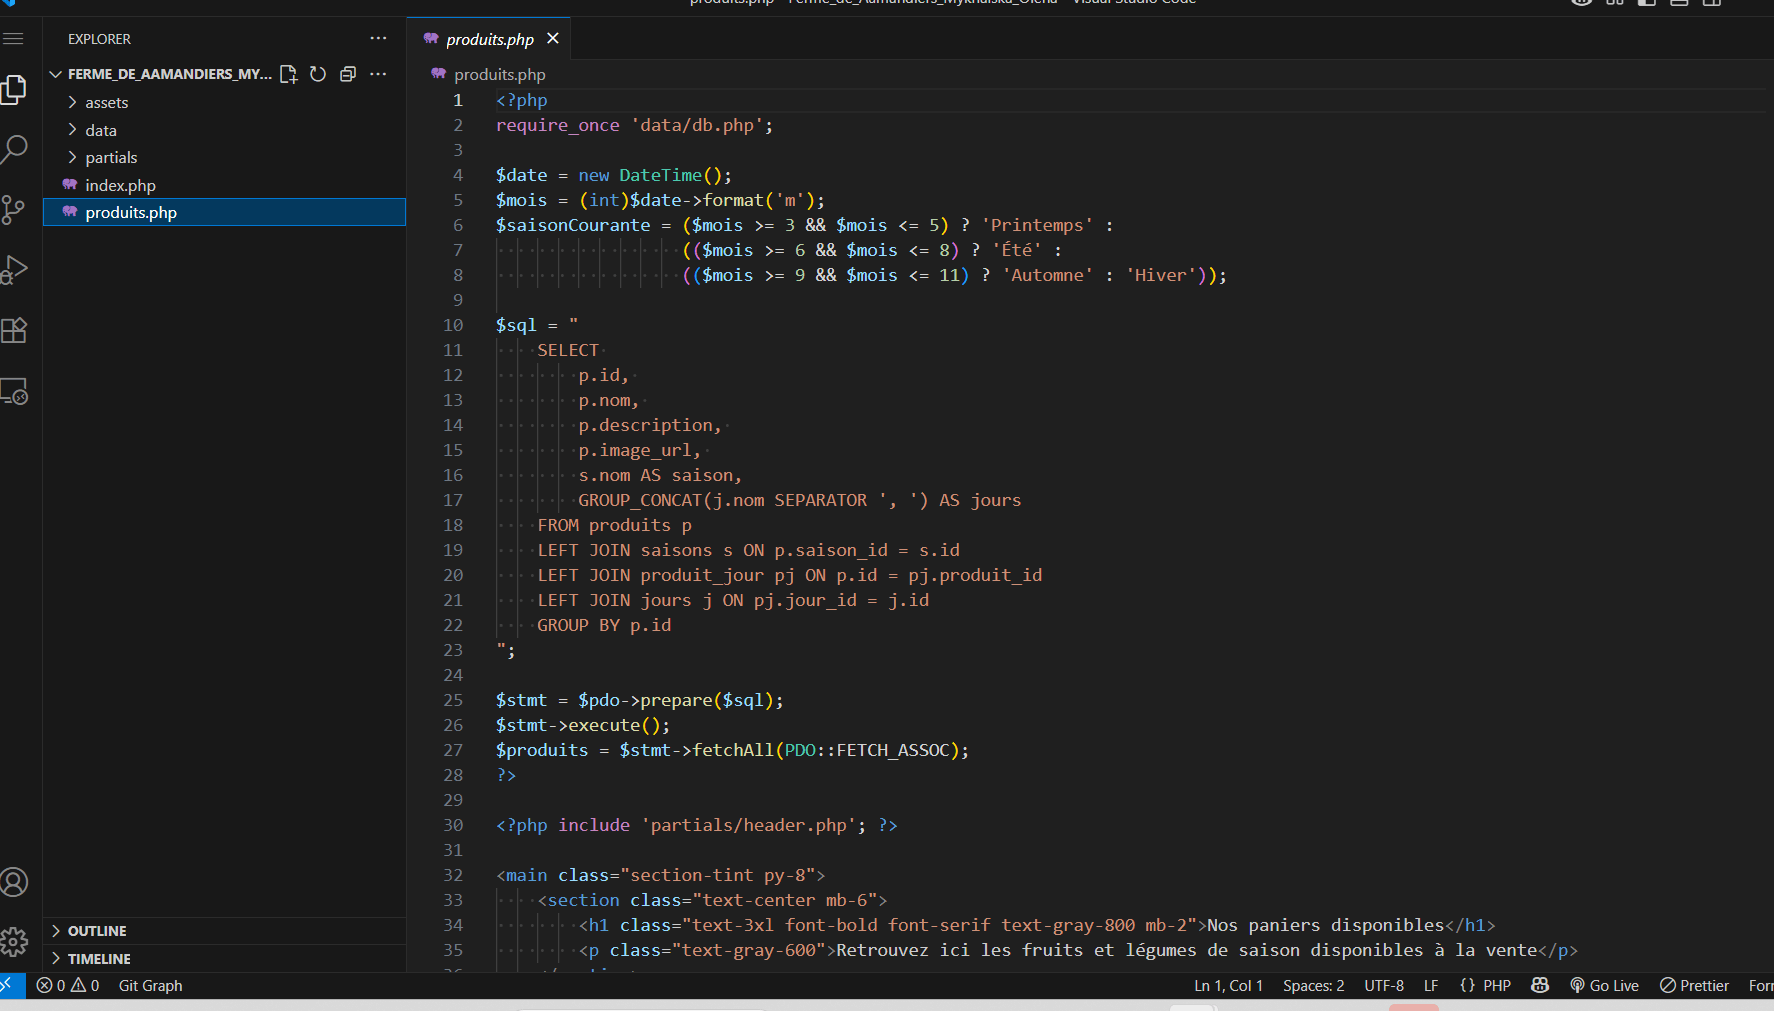Open the Explorer view in activity bar
1774x1011 pixels.
[x=14, y=90]
